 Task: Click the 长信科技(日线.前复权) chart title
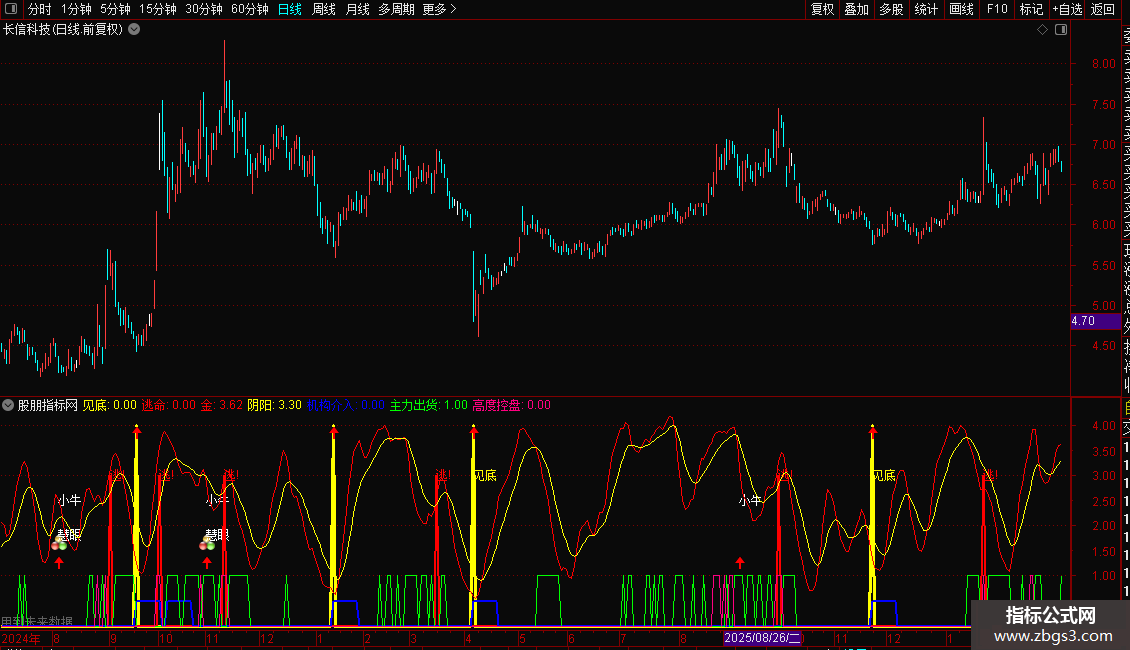coord(63,30)
